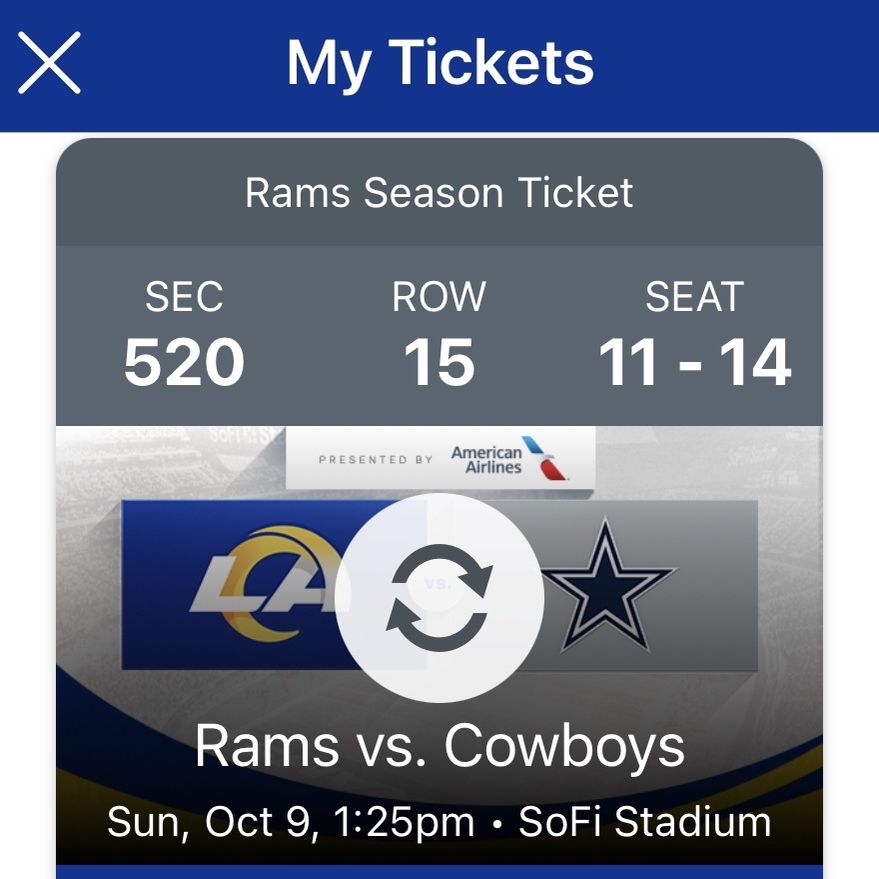The image size is (879, 879).
Task: Tap the My Tickets header title
Action: (440, 63)
